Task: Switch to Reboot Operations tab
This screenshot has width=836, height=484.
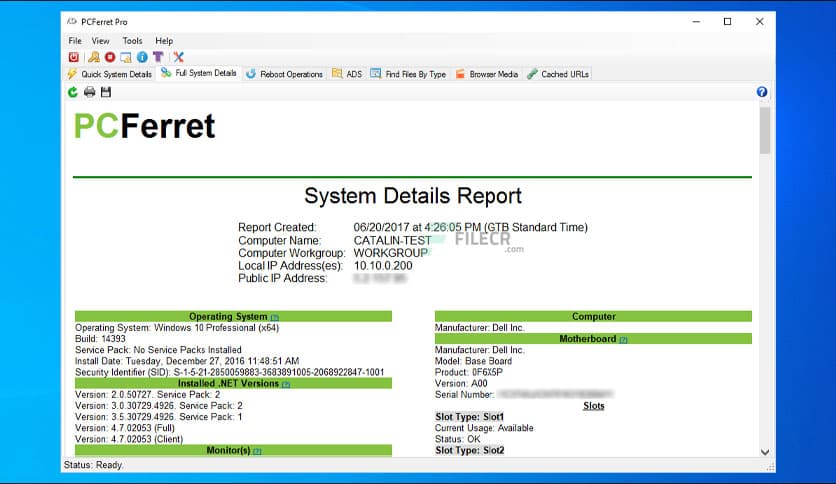Action: (284, 74)
